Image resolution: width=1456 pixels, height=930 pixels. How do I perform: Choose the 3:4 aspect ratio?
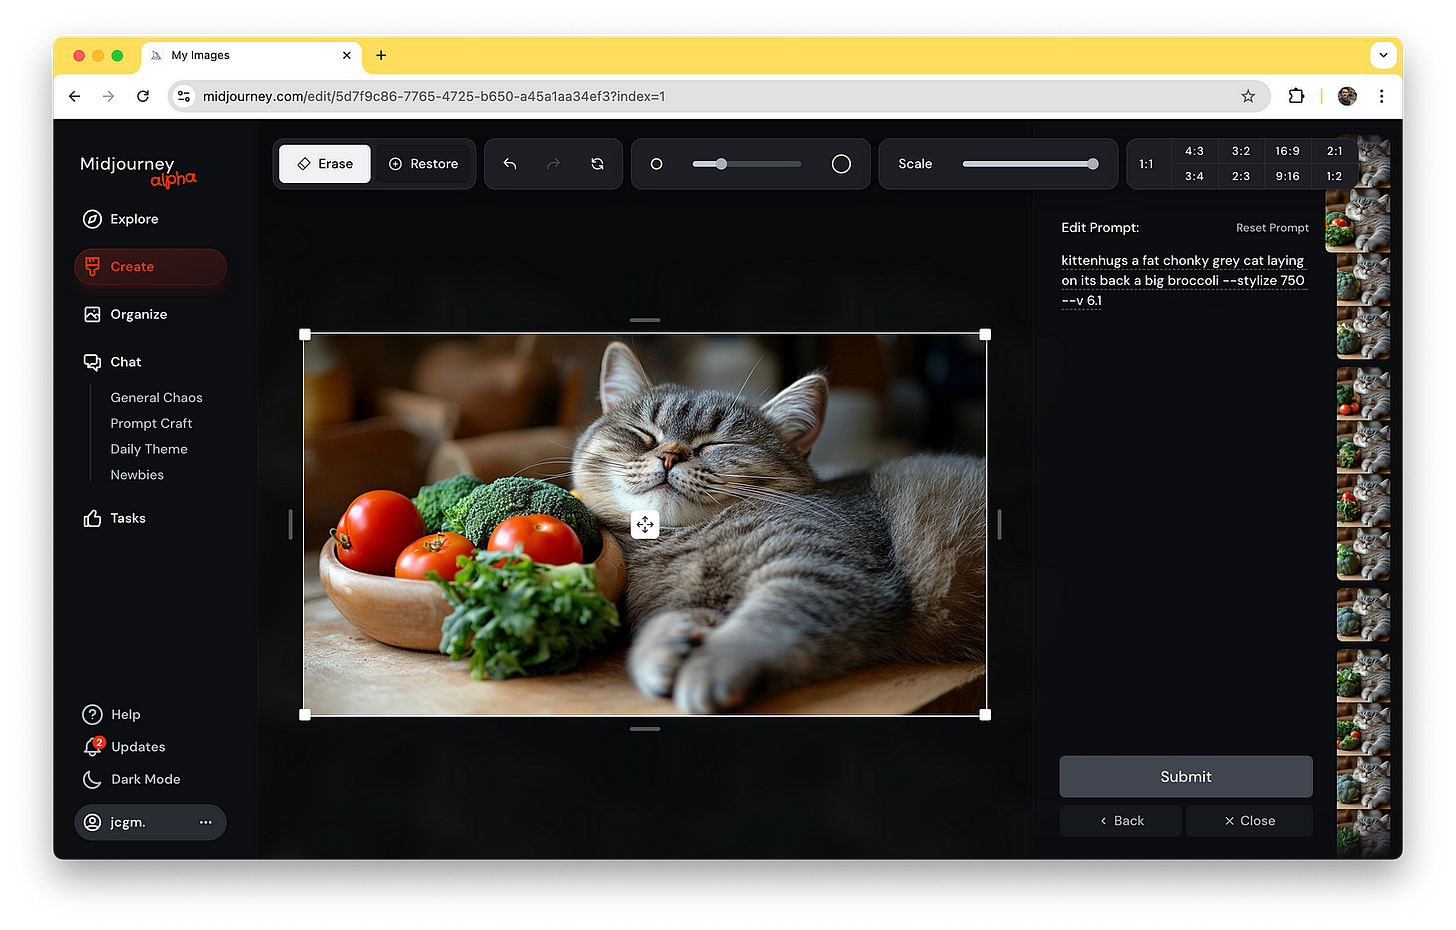coord(1194,176)
